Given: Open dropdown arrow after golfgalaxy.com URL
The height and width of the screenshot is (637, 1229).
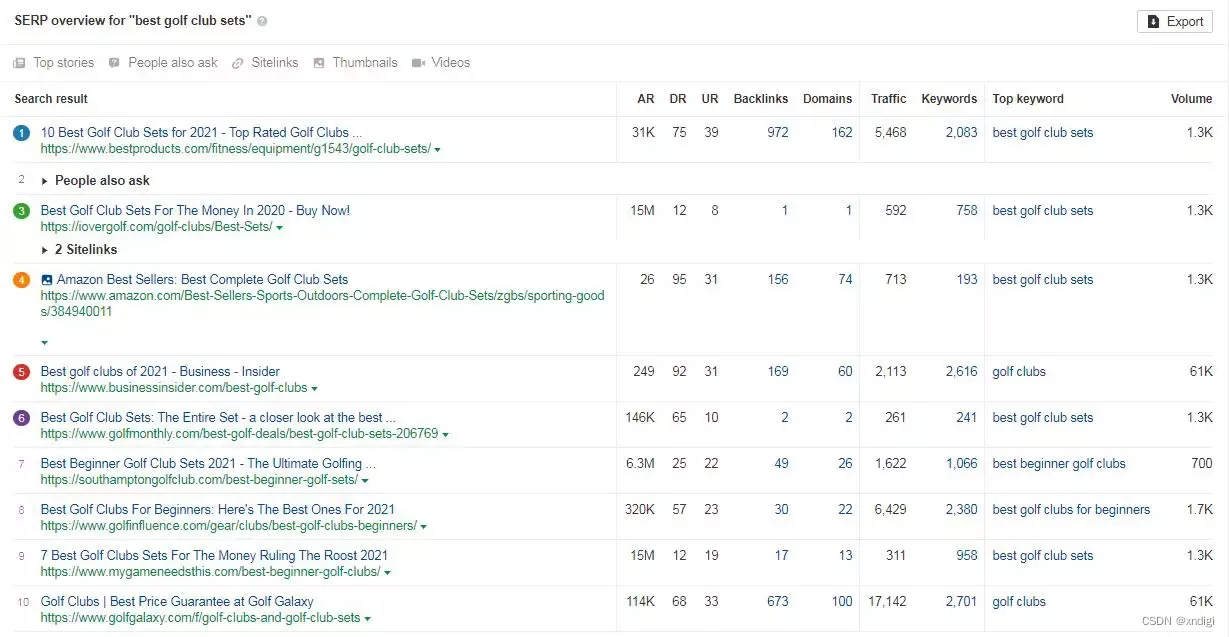Looking at the screenshot, I should 368,619.
